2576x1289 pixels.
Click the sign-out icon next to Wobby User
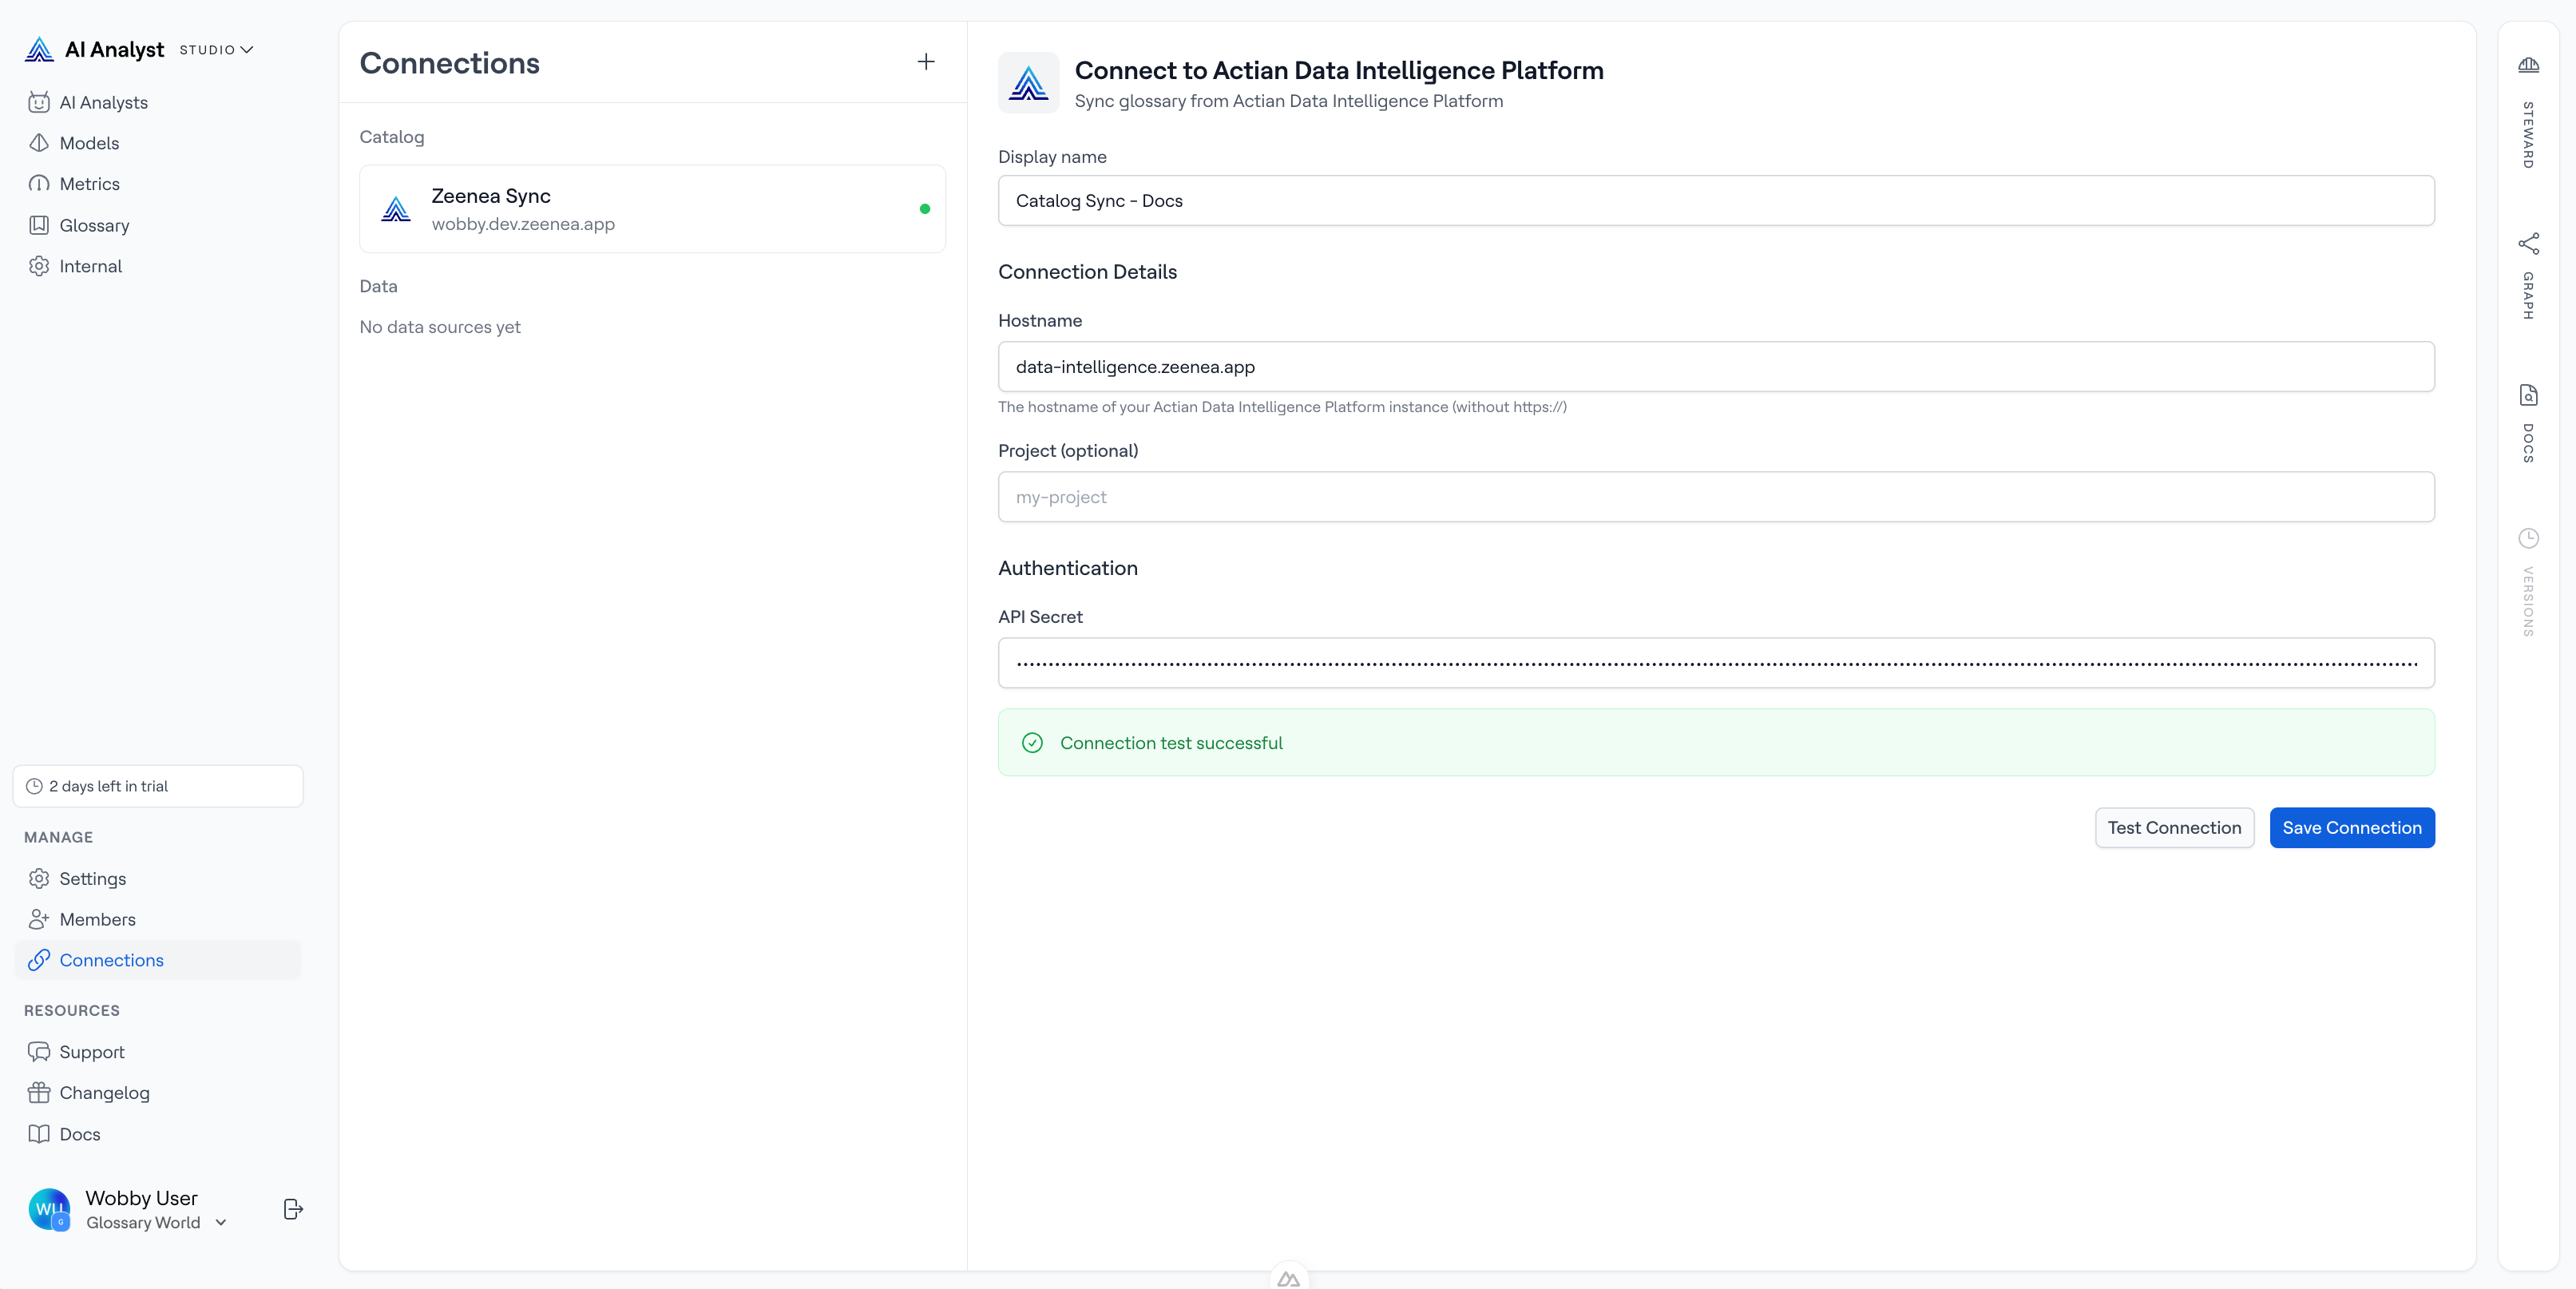[x=292, y=1209]
